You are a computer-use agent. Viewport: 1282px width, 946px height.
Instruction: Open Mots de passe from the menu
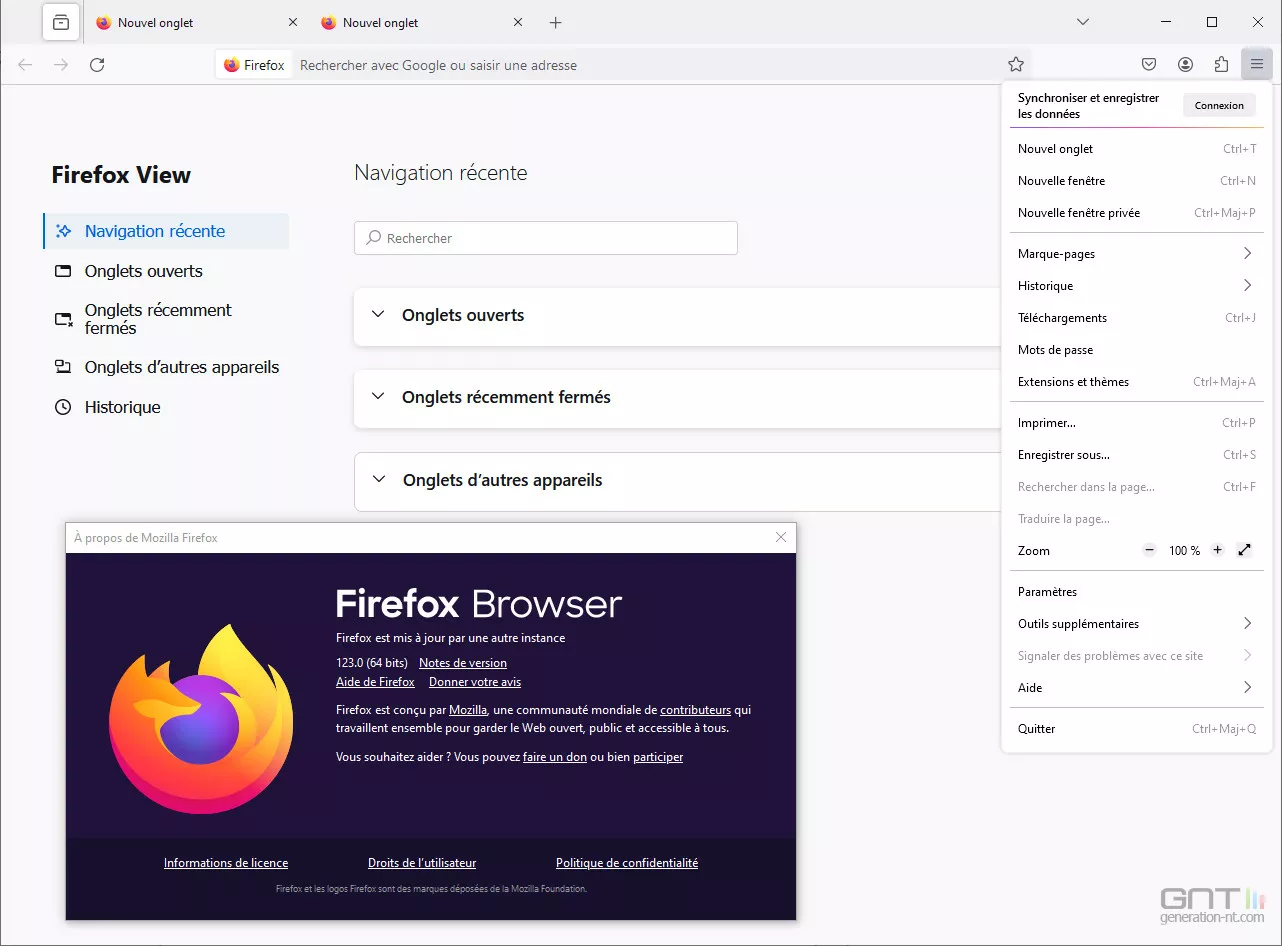1136,350
